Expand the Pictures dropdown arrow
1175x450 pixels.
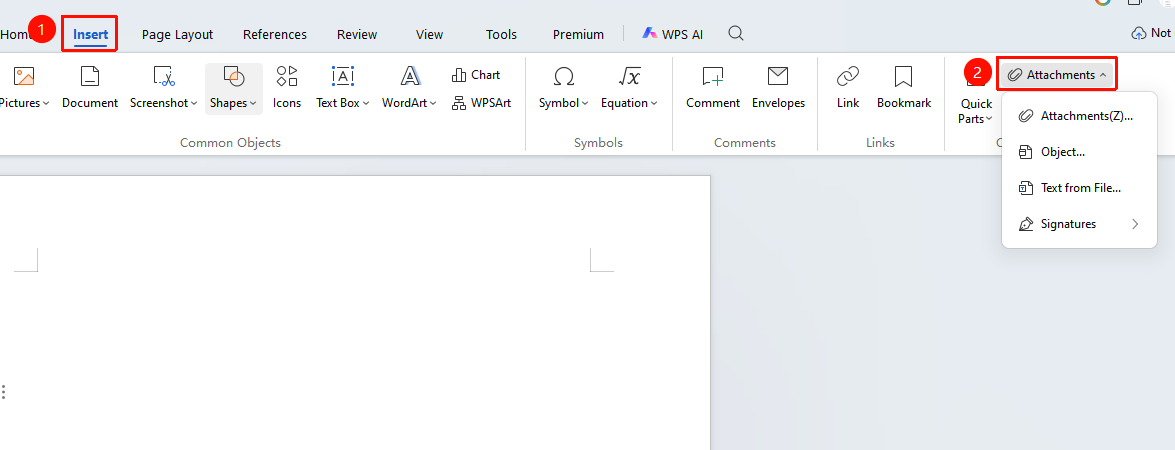46,103
